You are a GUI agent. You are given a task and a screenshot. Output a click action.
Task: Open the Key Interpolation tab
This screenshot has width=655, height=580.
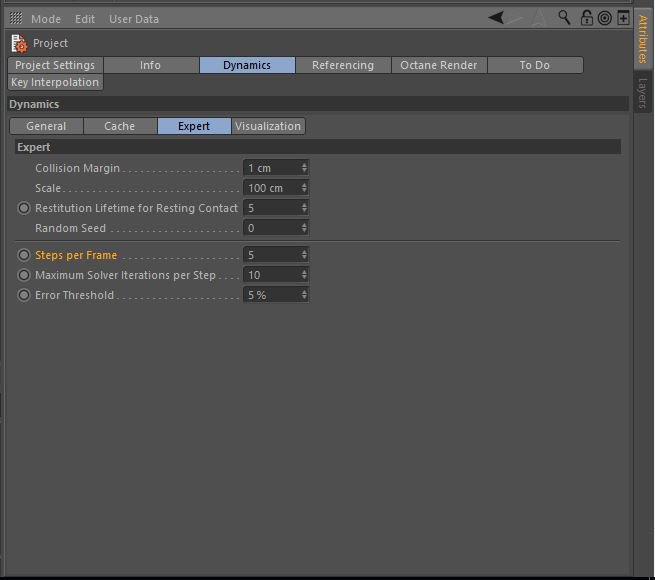55,82
